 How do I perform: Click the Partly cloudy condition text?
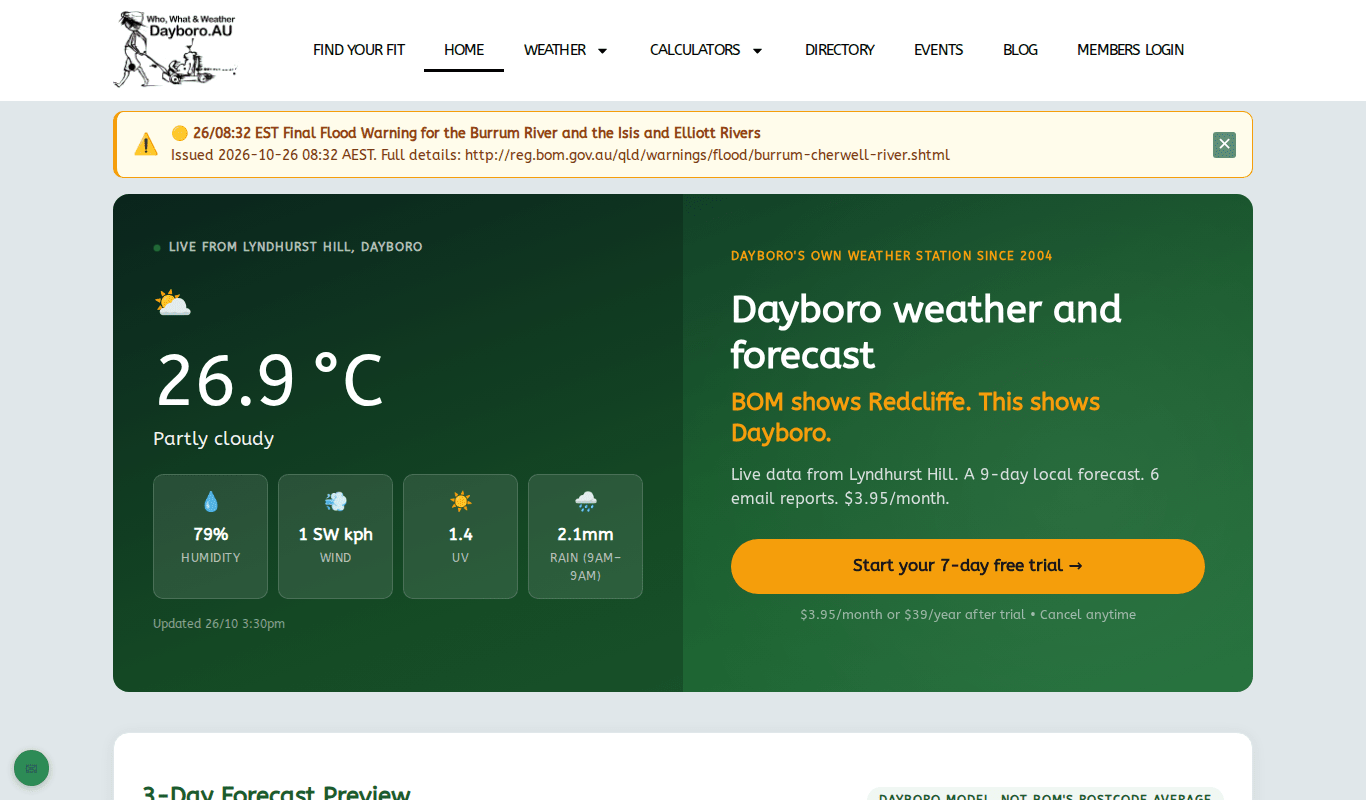point(213,439)
